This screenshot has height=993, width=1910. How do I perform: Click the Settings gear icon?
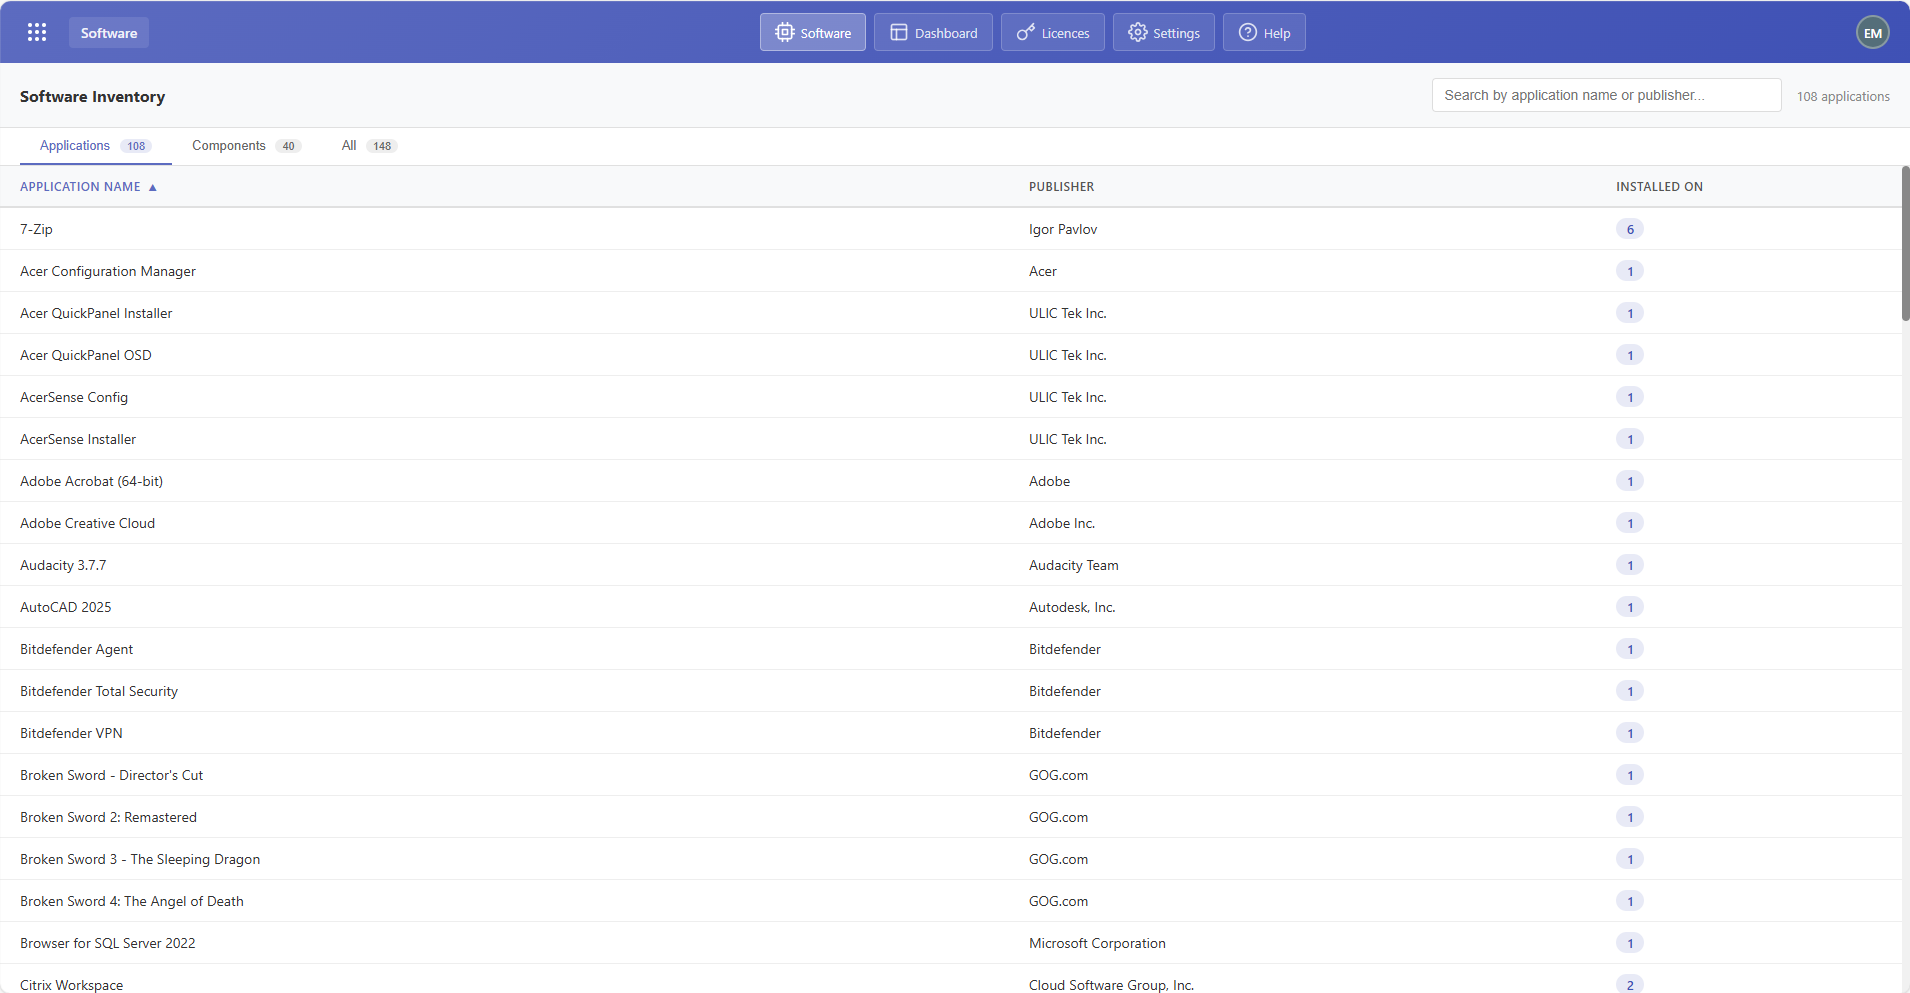pos(1137,32)
